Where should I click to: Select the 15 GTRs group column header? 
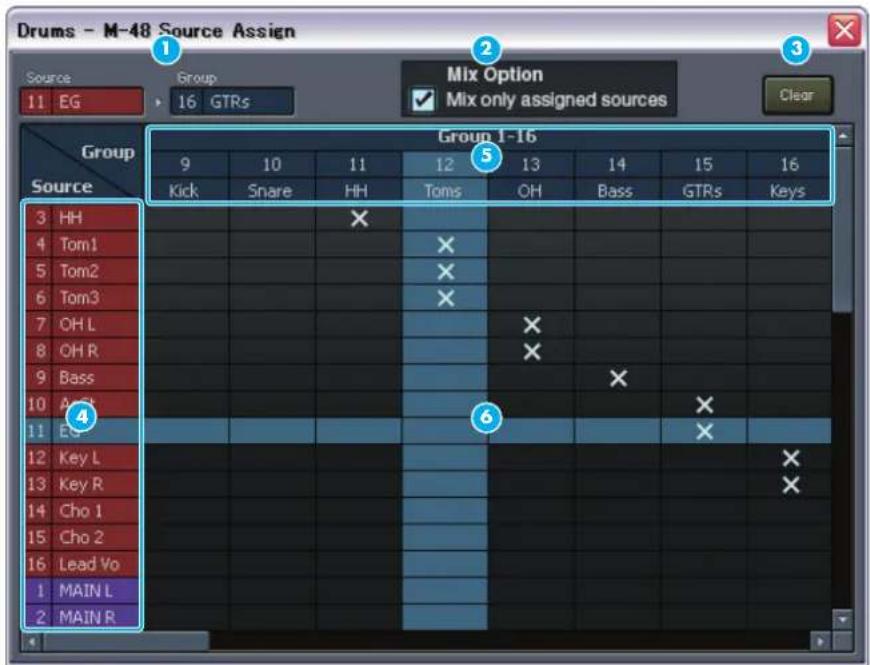coord(704,177)
